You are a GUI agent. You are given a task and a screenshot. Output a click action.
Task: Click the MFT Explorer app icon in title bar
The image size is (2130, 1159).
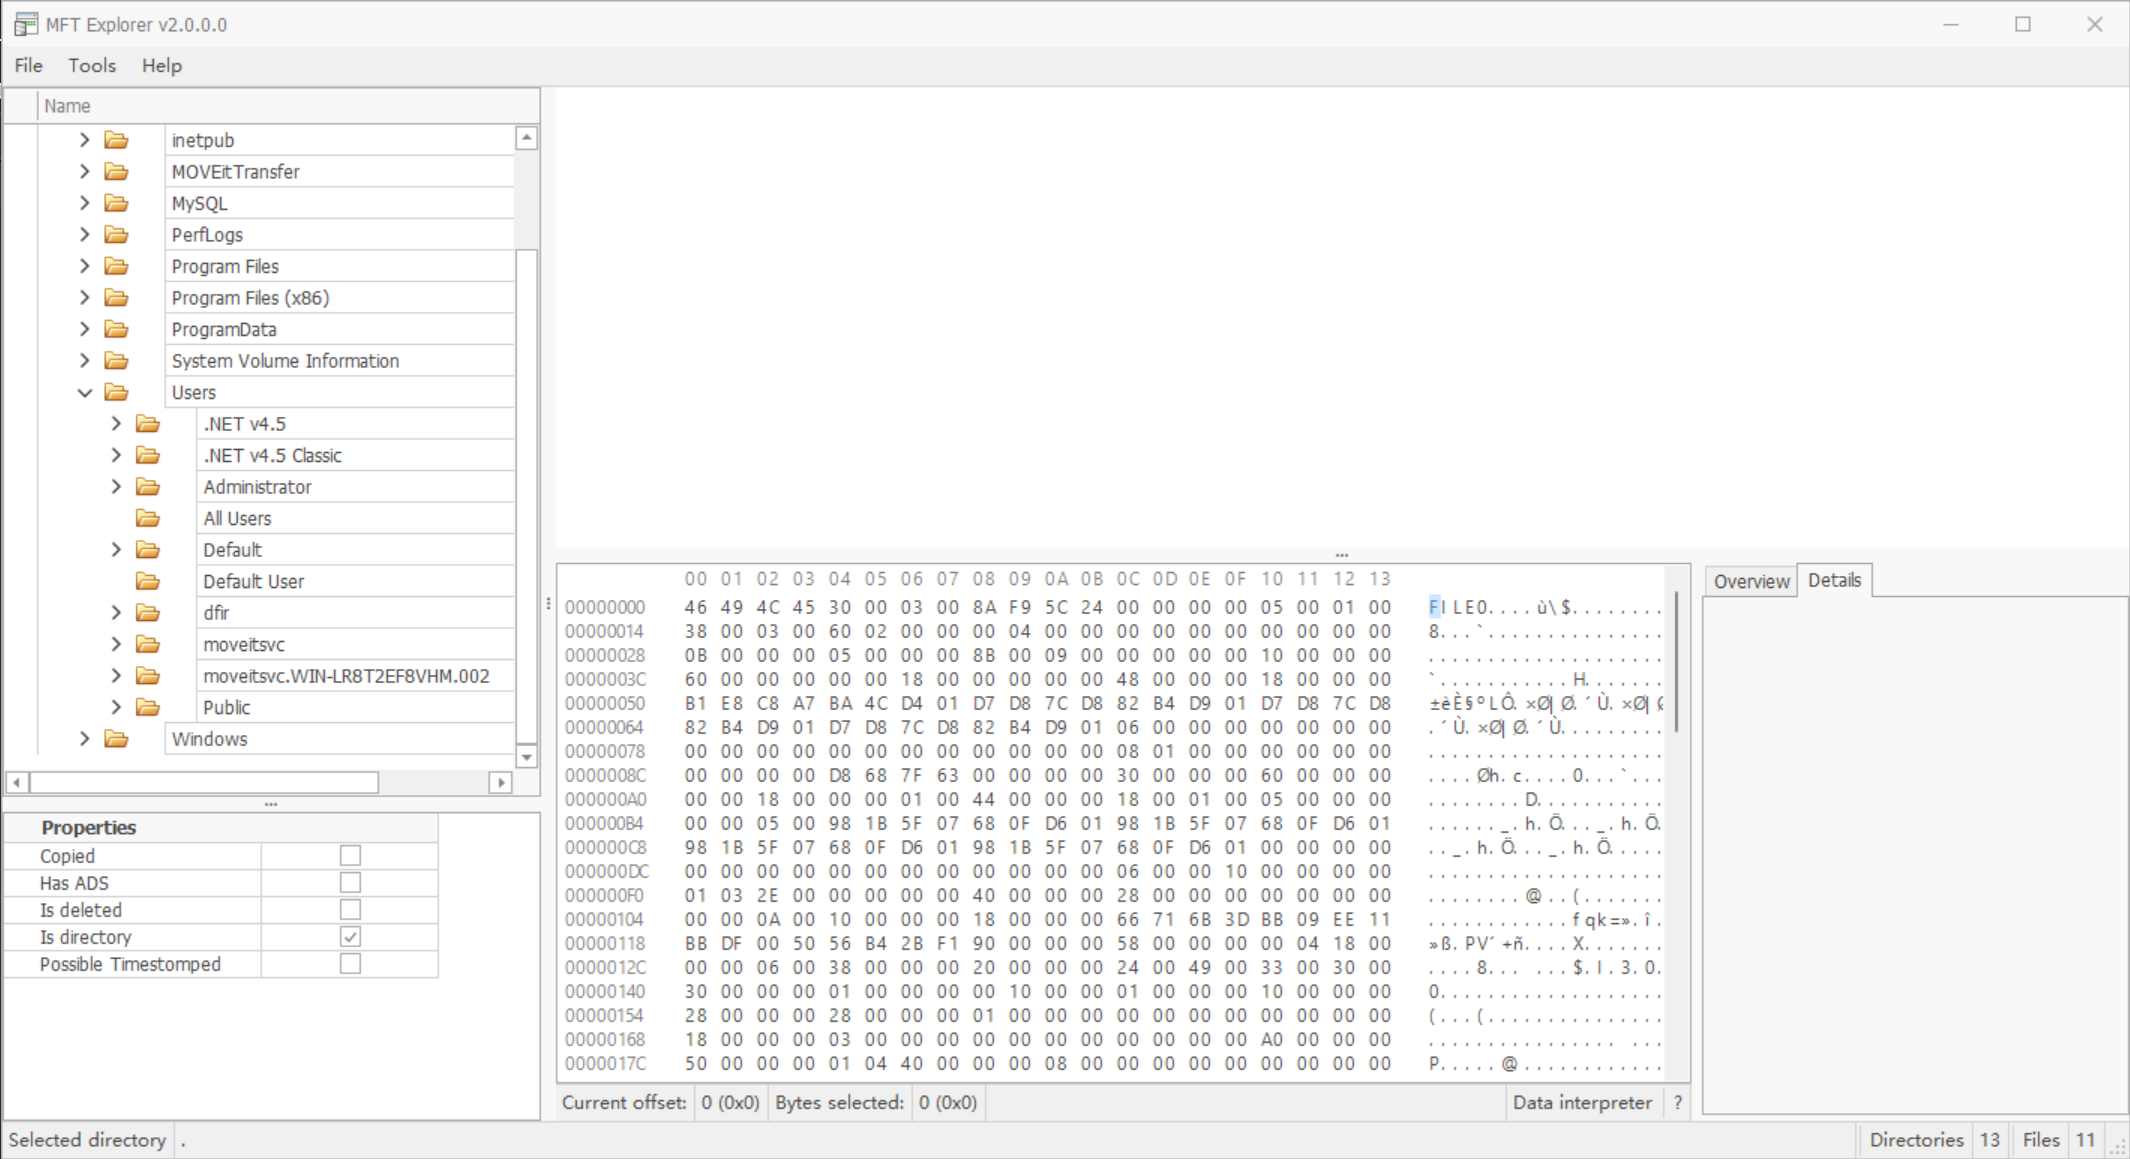point(26,24)
